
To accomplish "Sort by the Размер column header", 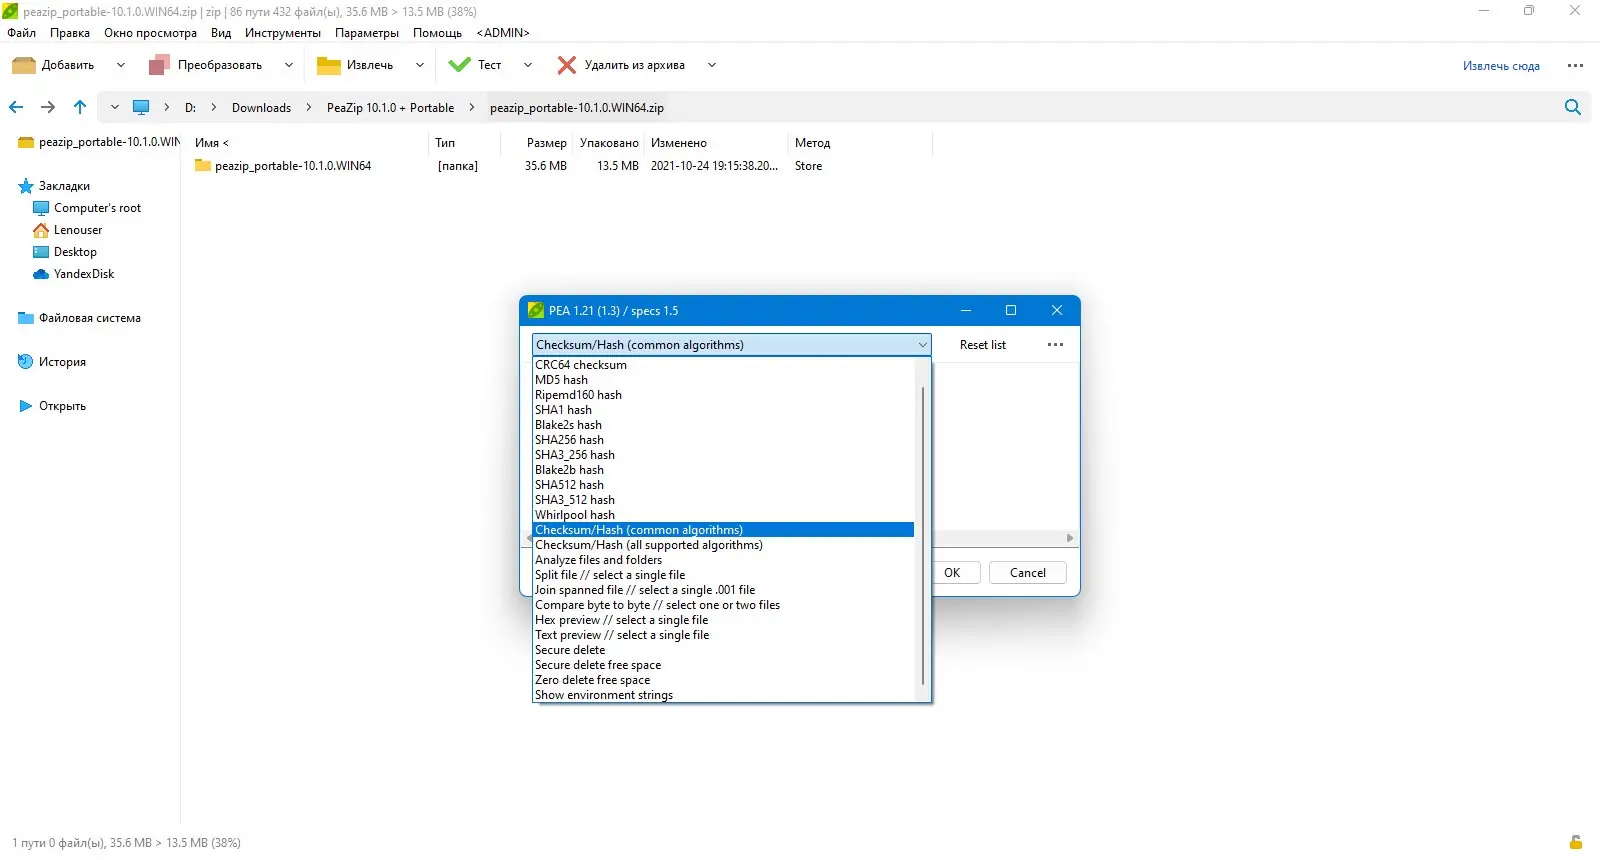I will click(546, 143).
